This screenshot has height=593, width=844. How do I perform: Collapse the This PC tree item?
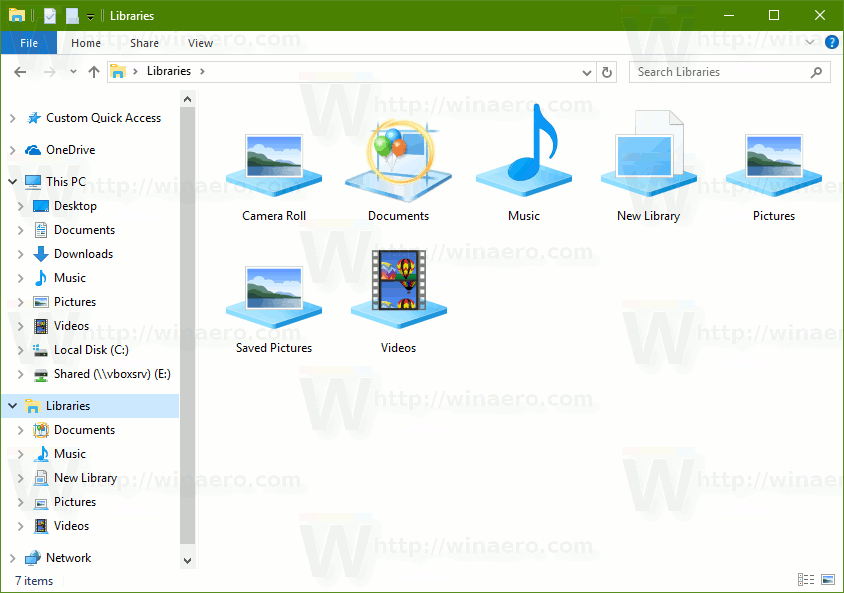click(x=12, y=181)
